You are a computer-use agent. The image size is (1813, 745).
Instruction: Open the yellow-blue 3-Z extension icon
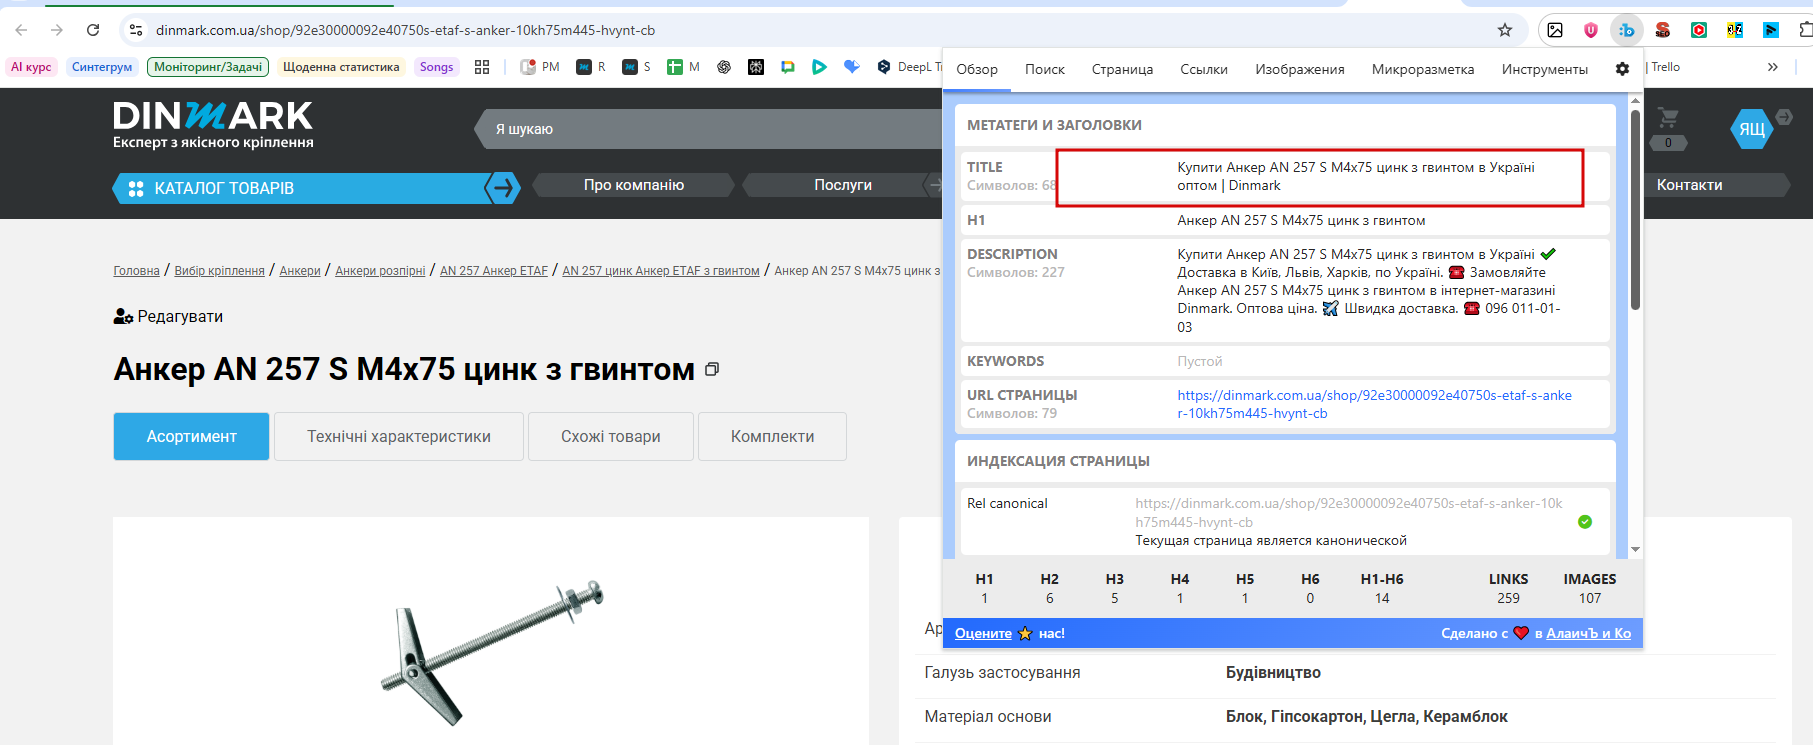pyautogui.click(x=1735, y=30)
